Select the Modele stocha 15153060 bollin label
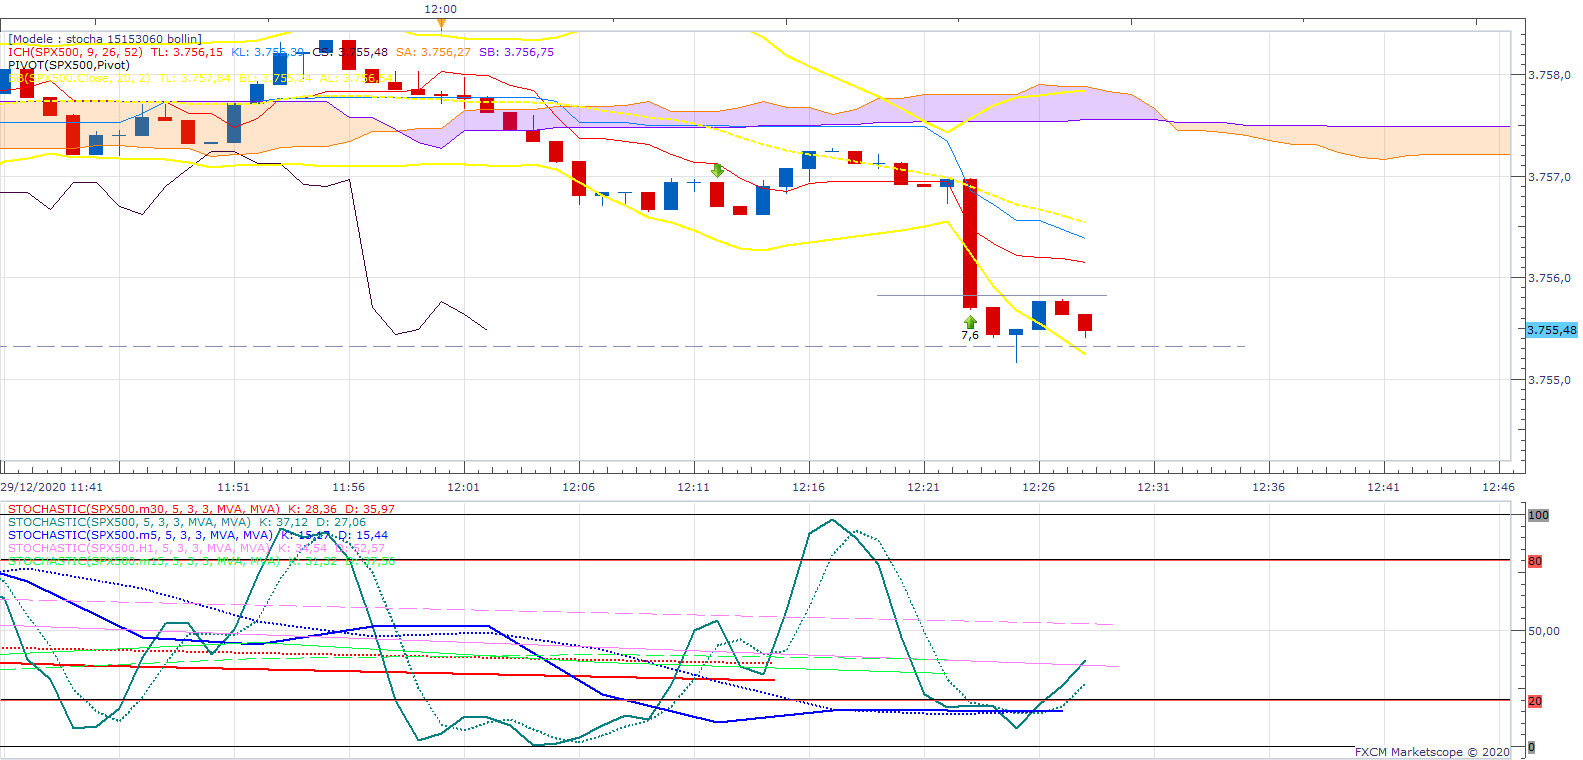This screenshot has height=760, width=1583. click(105, 39)
